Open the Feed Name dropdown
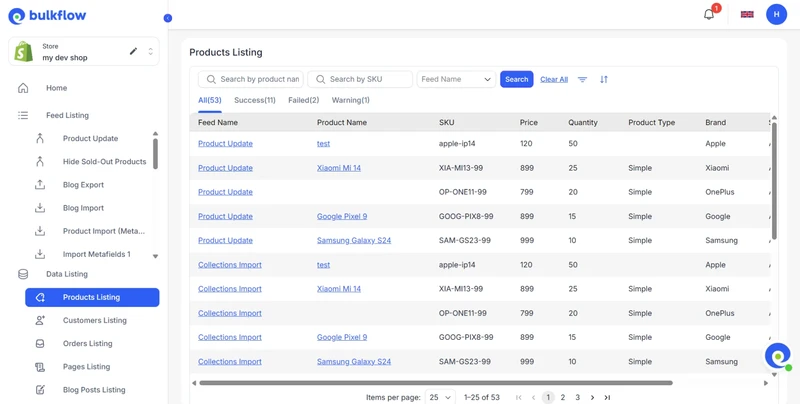Image resolution: width=800 pixels, height=404 pixels. 456,79
